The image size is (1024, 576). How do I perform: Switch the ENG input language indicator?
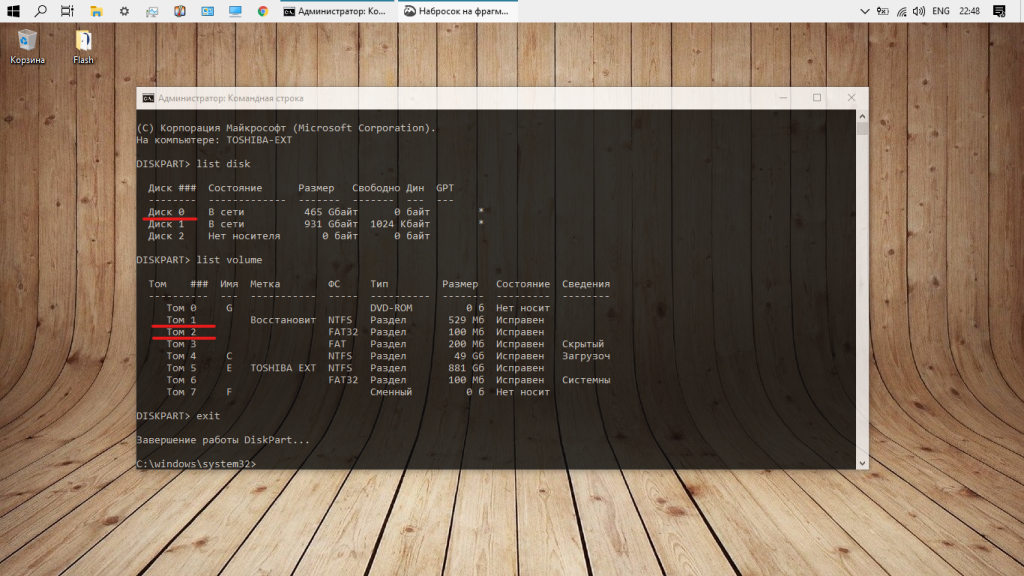(941, 11)
